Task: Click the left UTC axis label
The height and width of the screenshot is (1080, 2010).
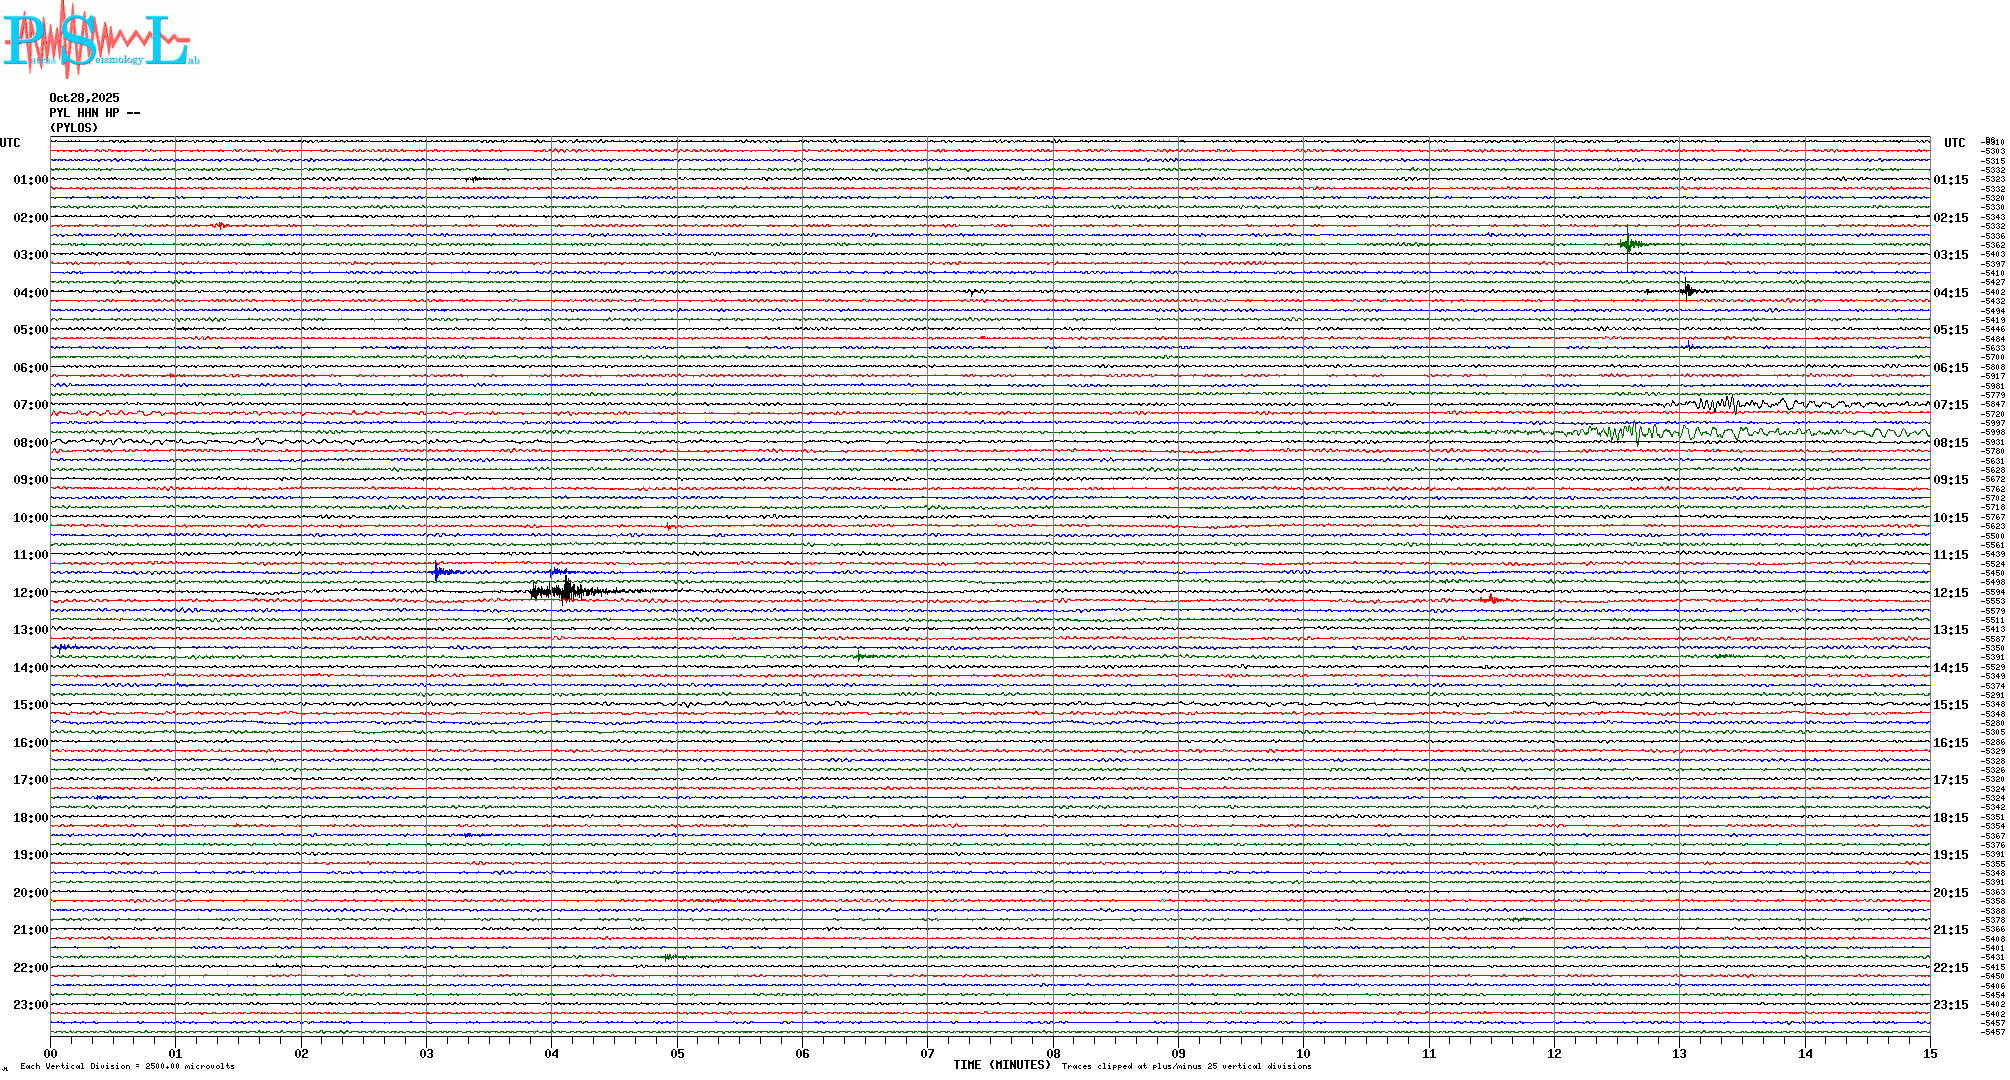Action: coord(10,143)
